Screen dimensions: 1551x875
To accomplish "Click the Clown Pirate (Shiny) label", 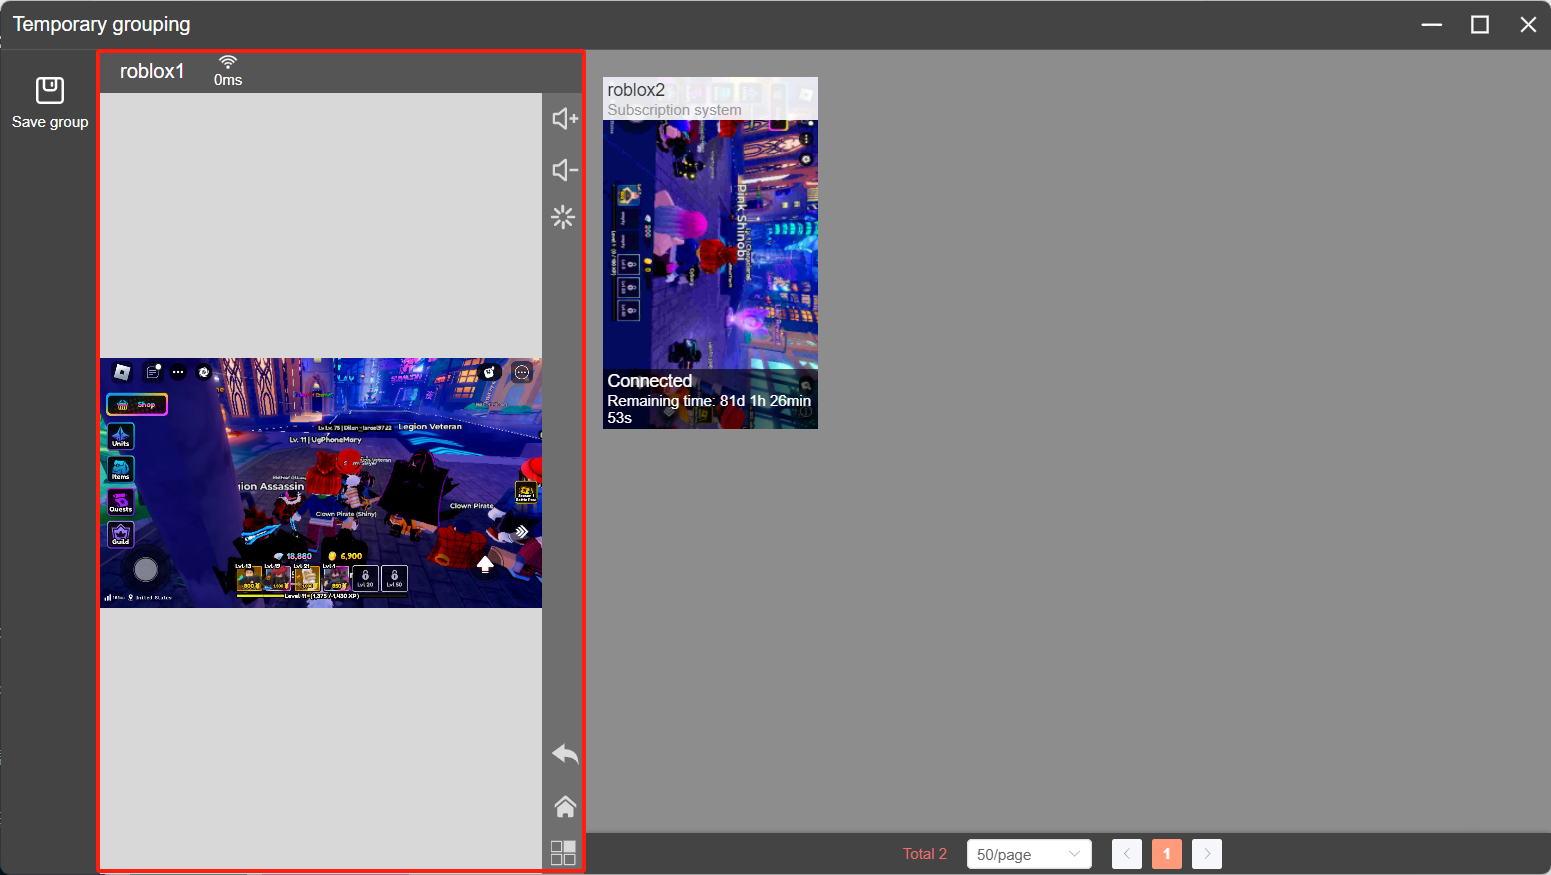I will point(346,514).
